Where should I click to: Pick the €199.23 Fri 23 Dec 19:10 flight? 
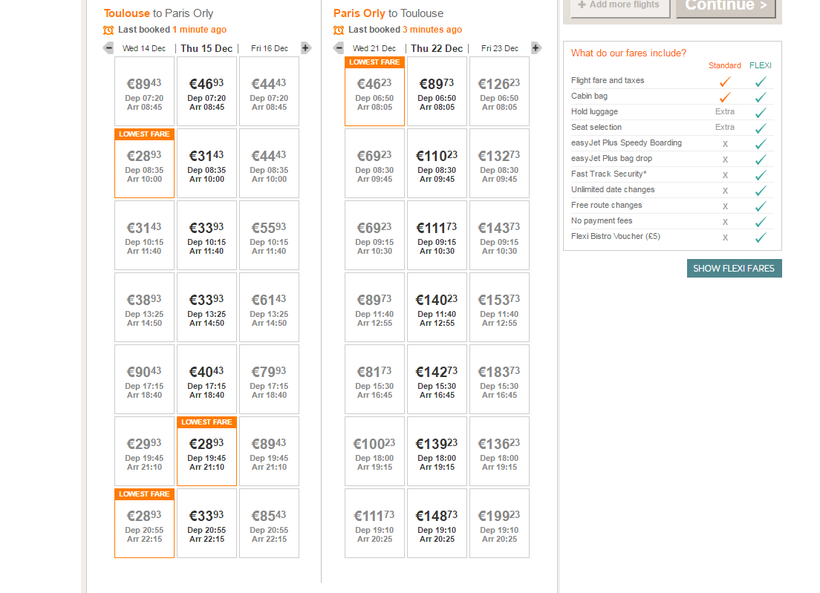(499, 523)
